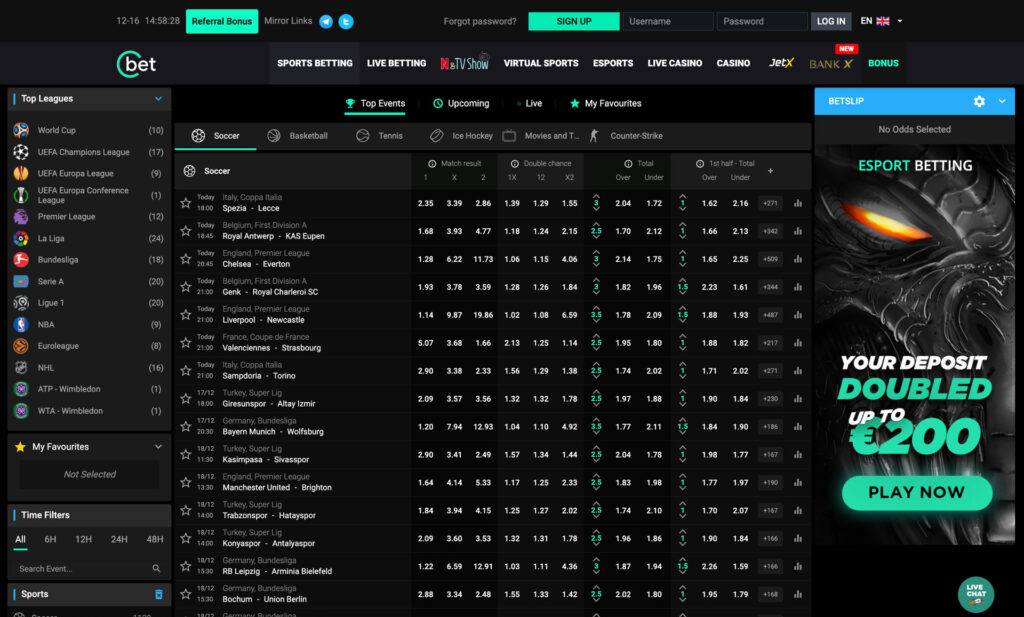Select the 6H time filter
Viewport: 1024px width, 617px height.
coord(50,539)
